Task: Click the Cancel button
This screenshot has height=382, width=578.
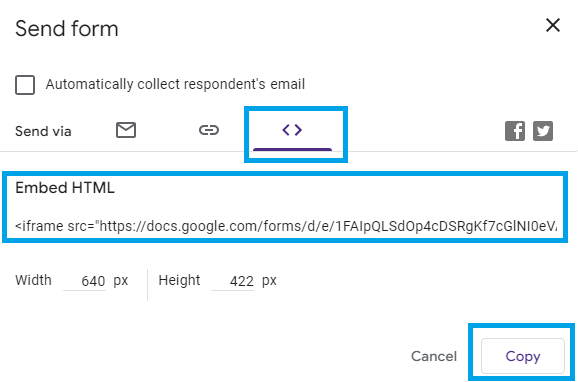Action: point(434,356)
